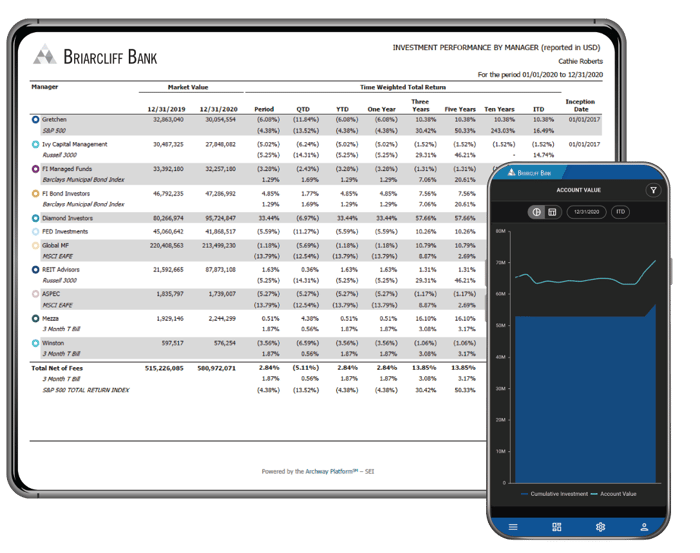The width and height of the screenshot is (700, 553).
Task: Click the YTD column header
Action: point(342,109)
